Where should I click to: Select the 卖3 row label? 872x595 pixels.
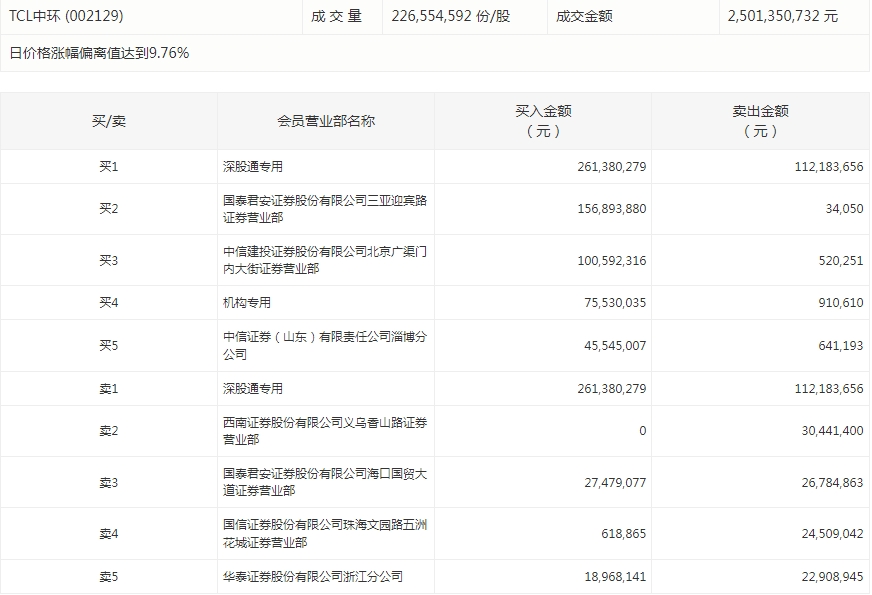click(109, 482)
